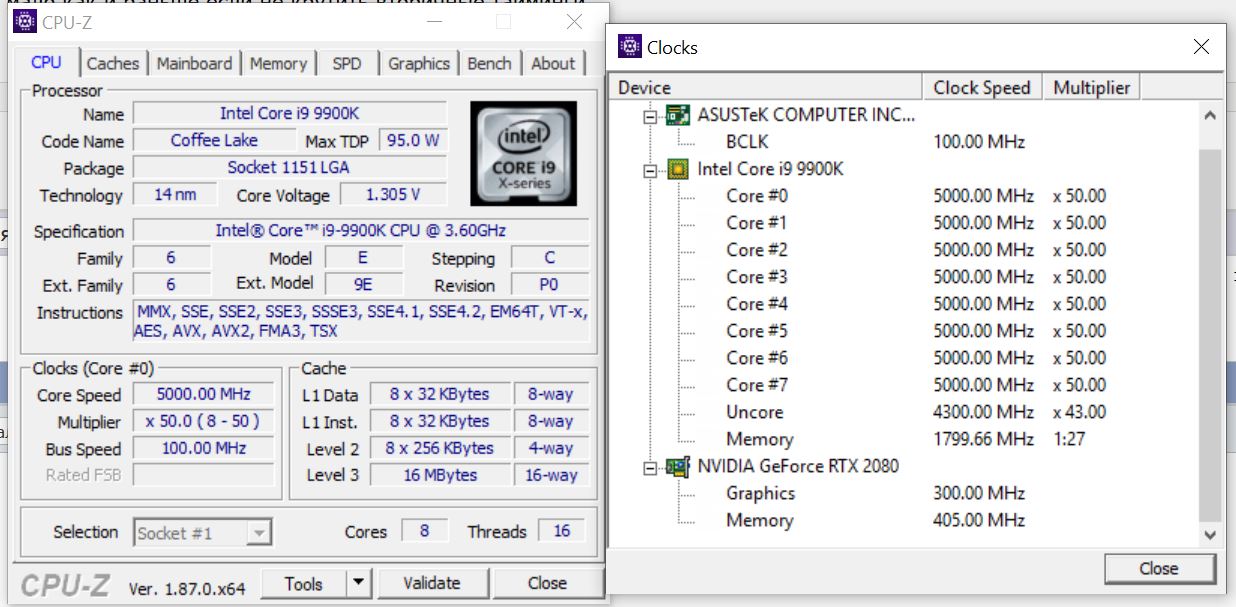Click the Multiplier column header
This screenshot has width=1236, height=607.
[x=1091, y=87]
